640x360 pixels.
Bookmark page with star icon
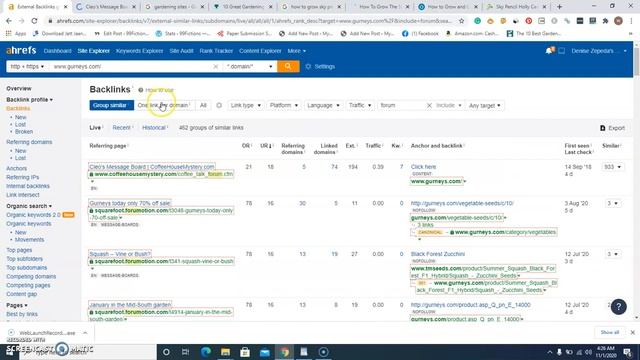pyautogui.click(x=461, y=21)
